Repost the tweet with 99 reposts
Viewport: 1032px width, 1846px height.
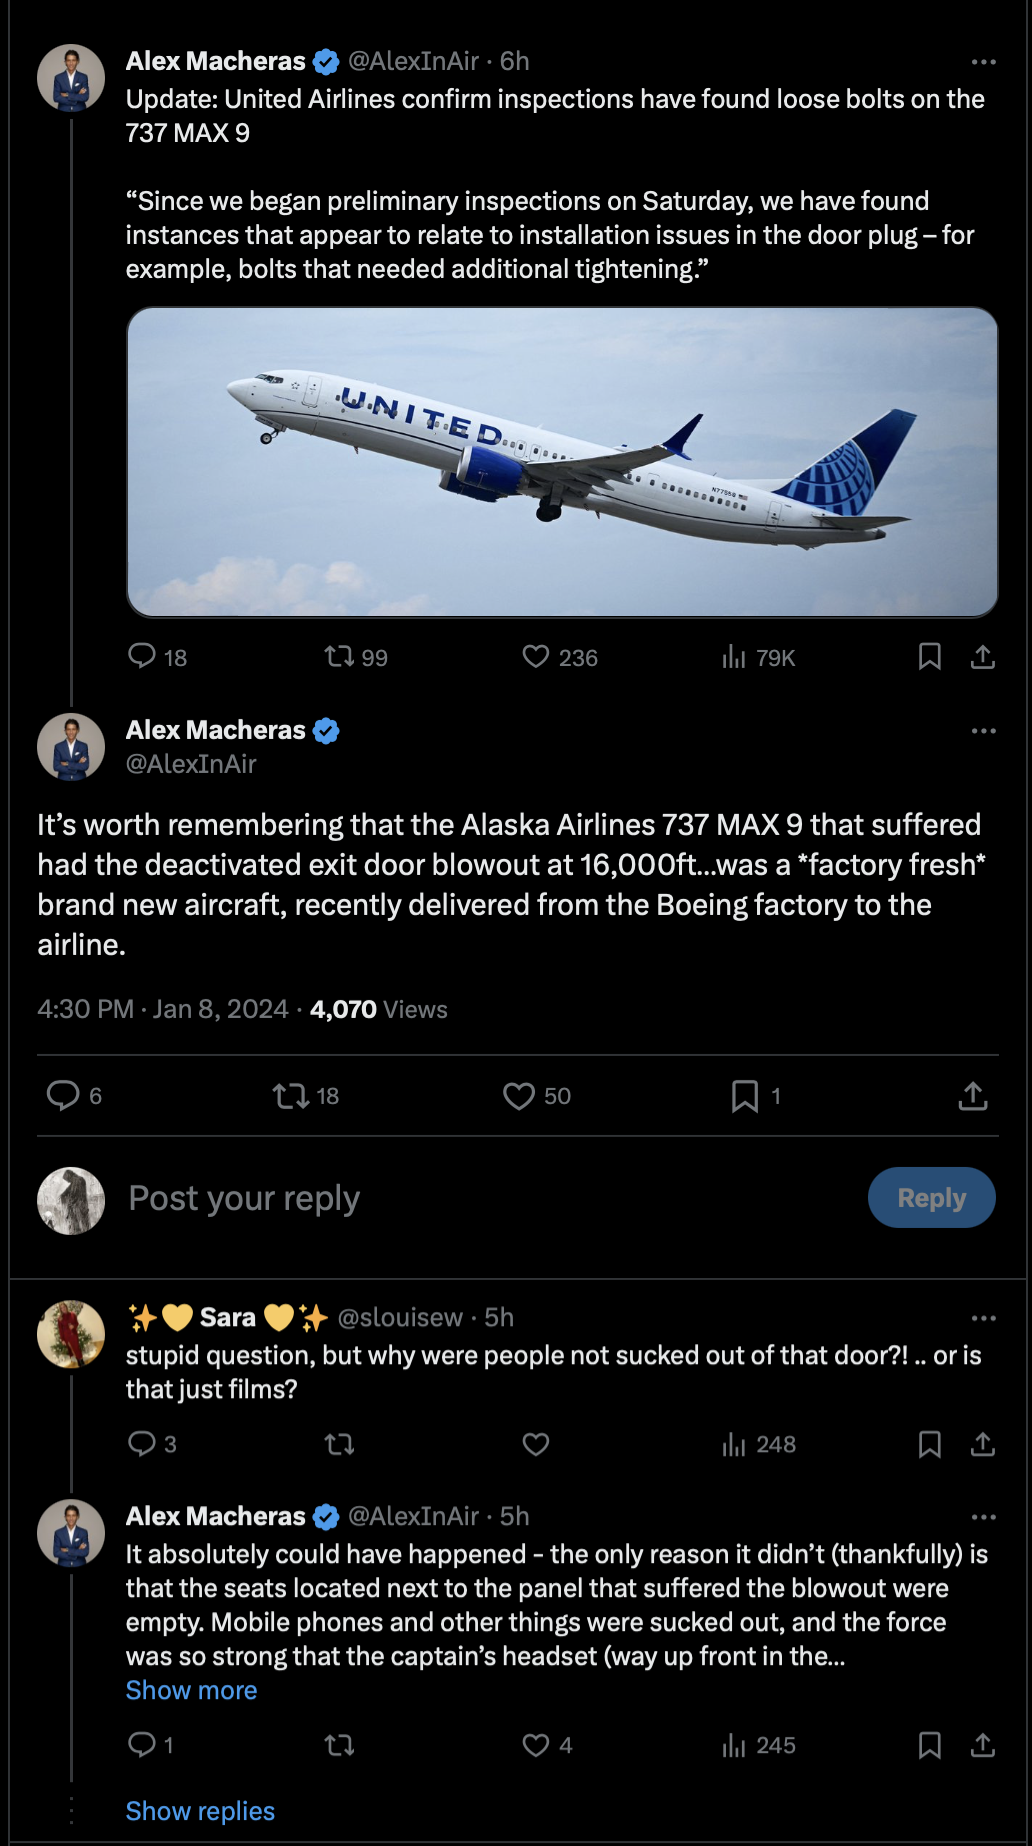pos(340,657)
